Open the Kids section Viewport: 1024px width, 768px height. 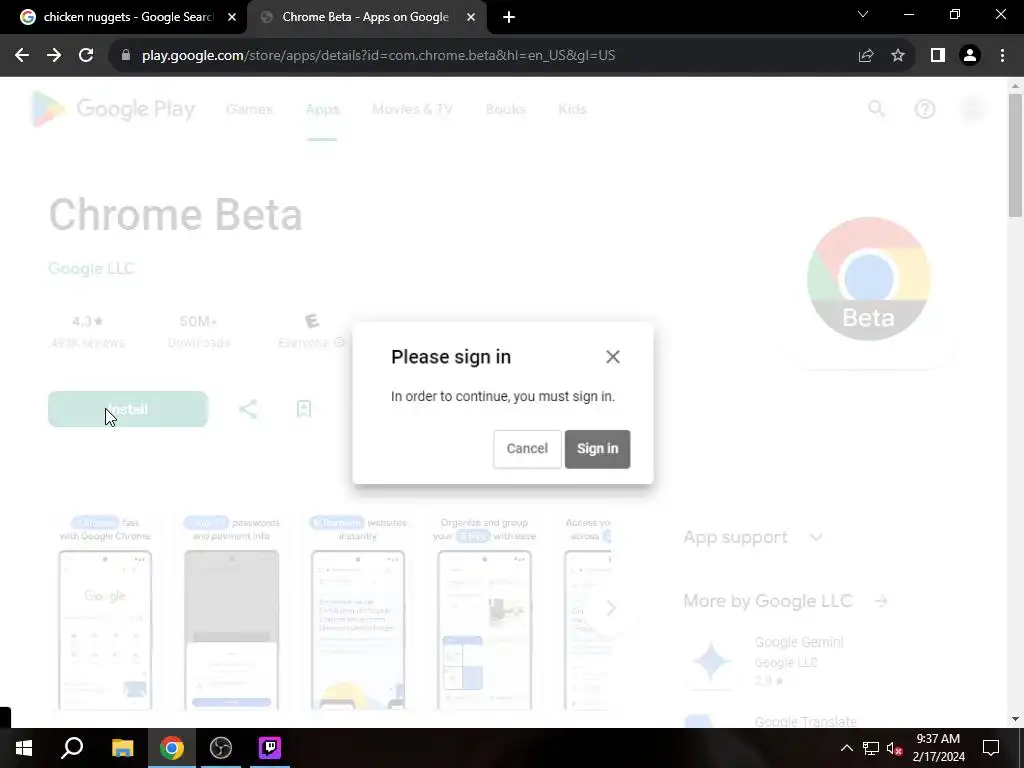click(x=572, y=109)
